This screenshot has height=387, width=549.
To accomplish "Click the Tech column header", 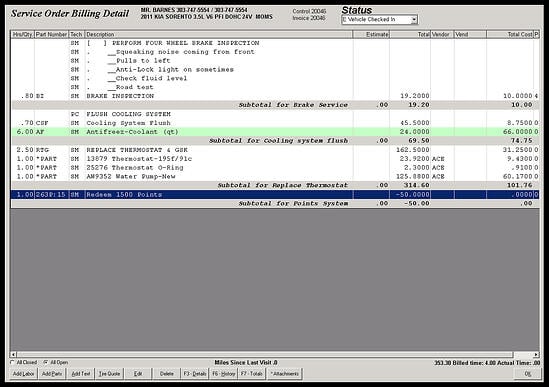I will pyautogui.click(x=76, y=34).
